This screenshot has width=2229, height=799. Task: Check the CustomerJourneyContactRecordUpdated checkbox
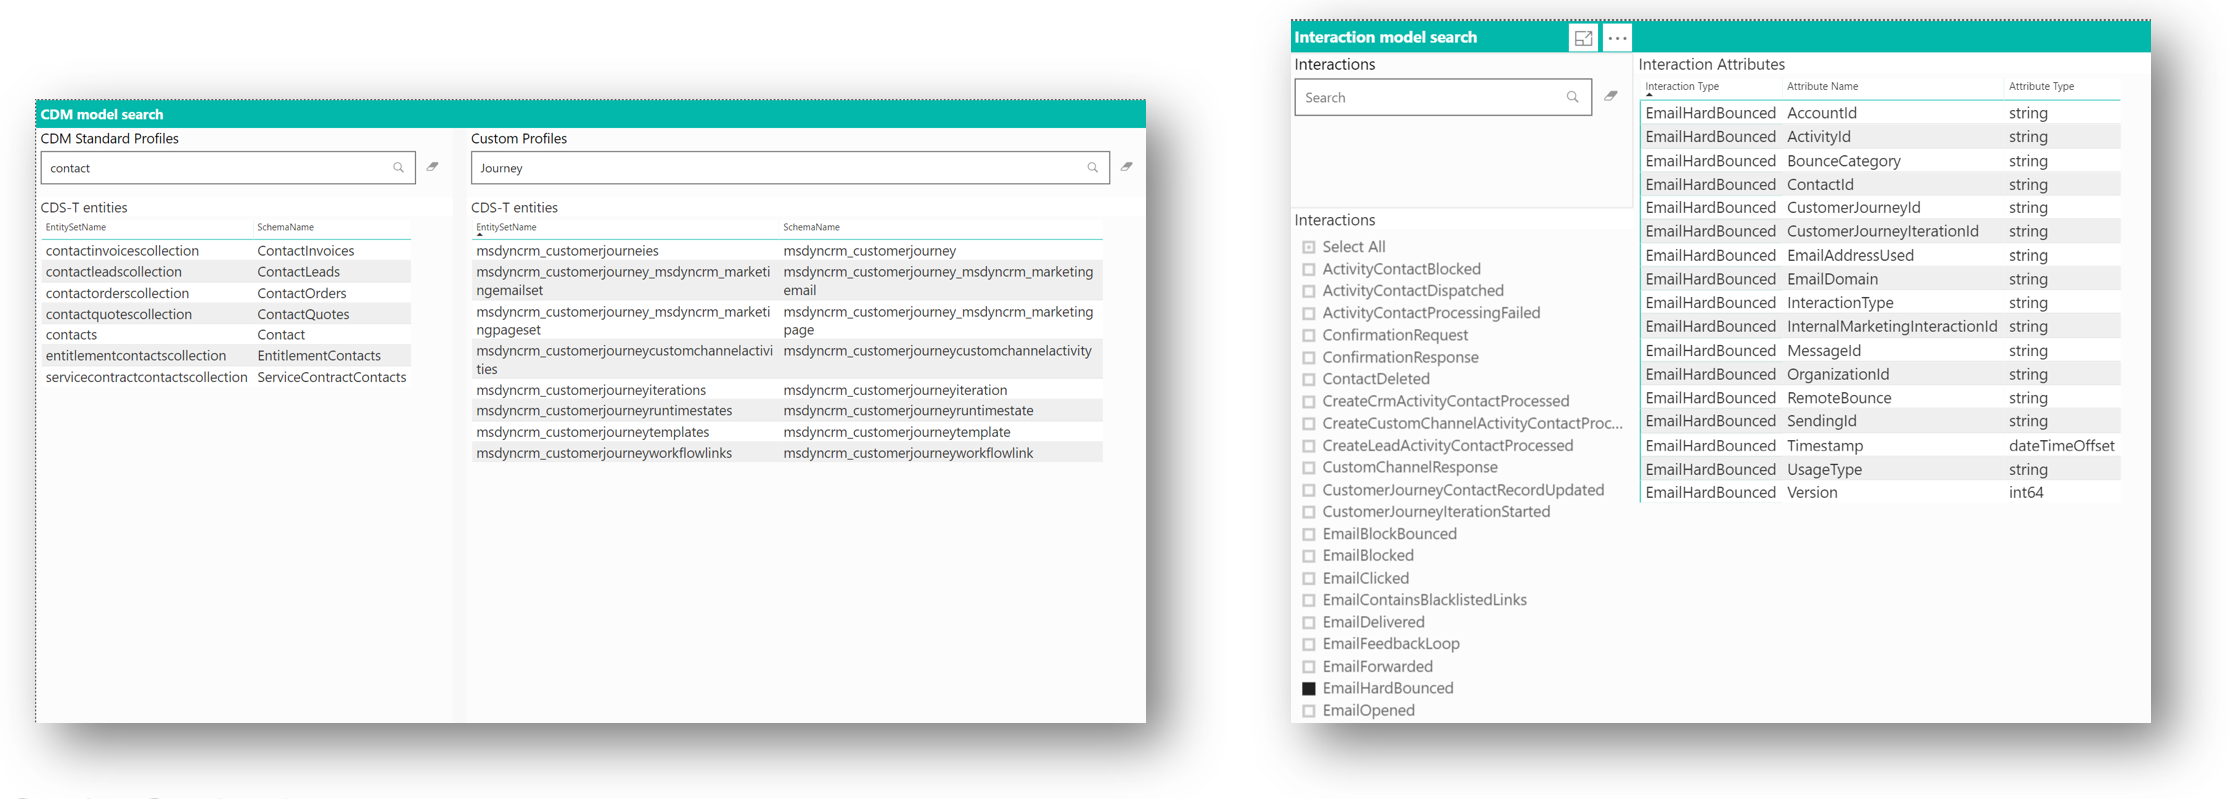(1309, 490)
